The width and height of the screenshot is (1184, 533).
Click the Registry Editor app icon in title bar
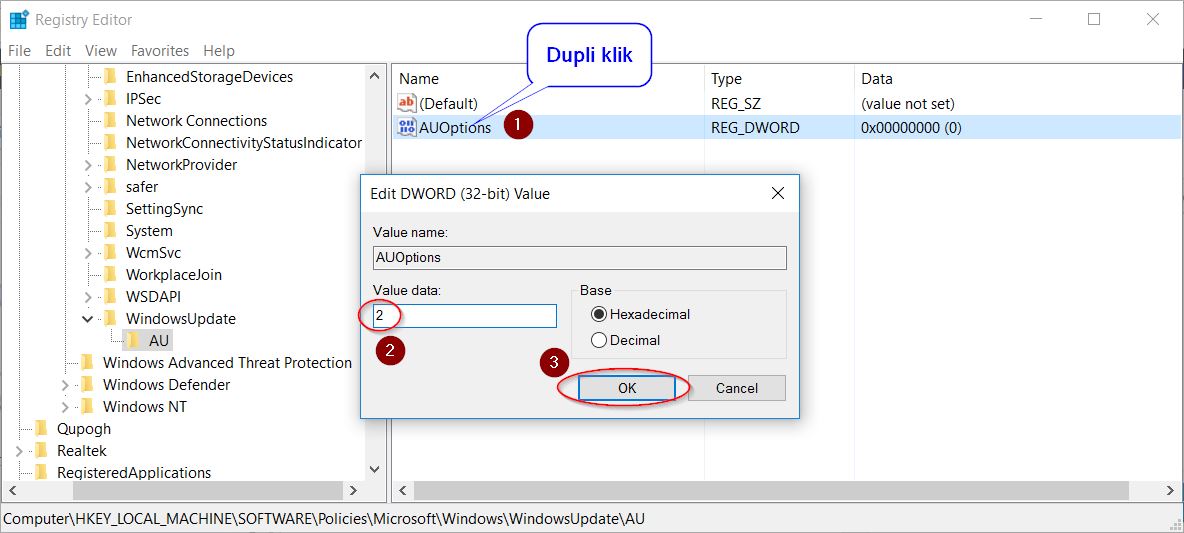coord(19,20)
